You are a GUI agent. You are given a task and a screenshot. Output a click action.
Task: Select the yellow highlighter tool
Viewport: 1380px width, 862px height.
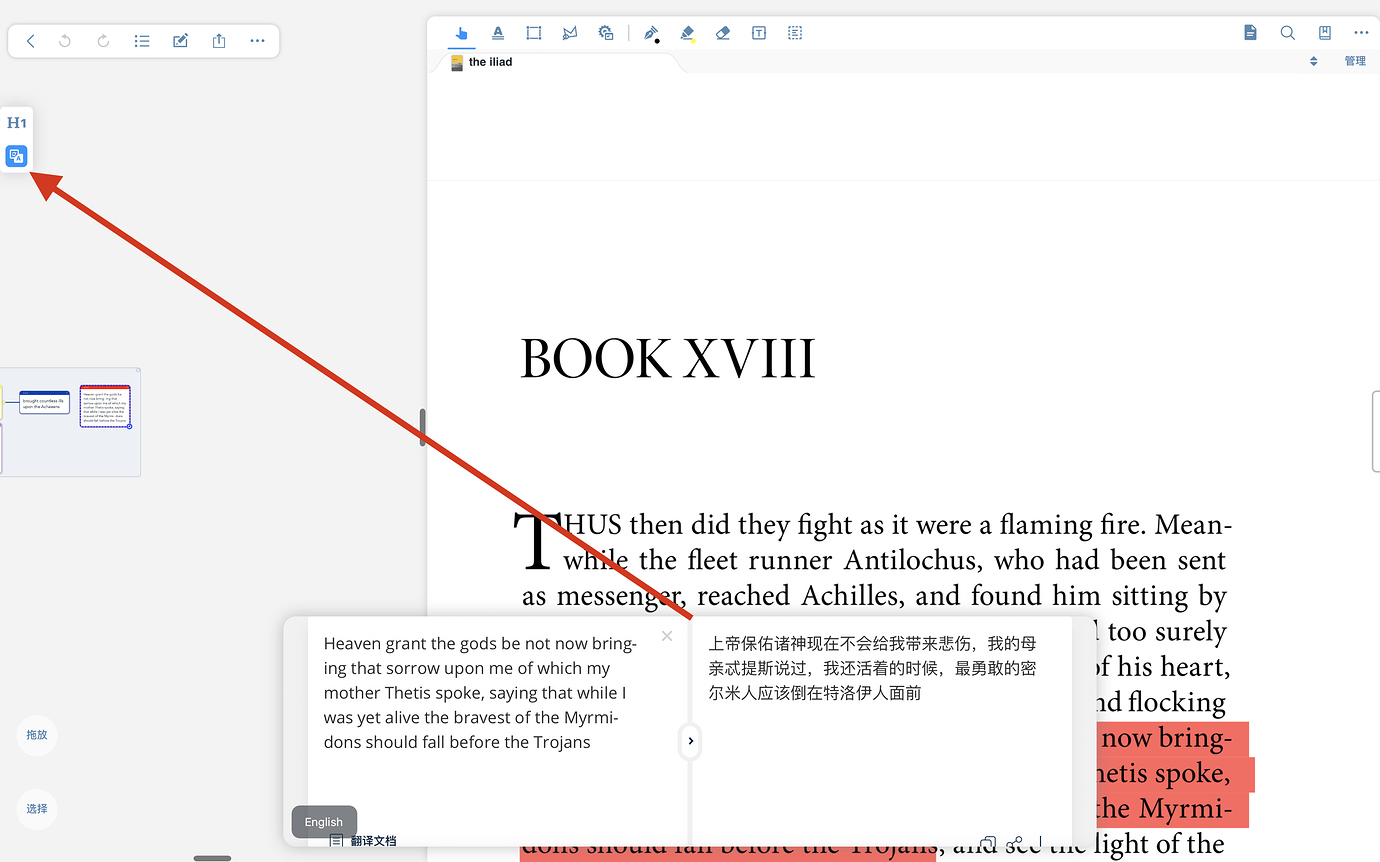pos(687,33)
